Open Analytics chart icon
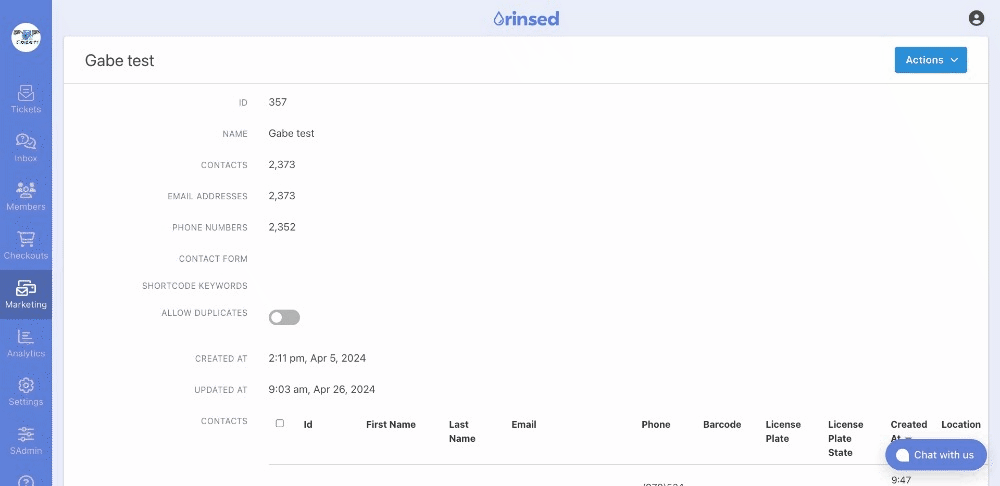The width and height of the screenshot is (1000, 486). tap(26, 337)
